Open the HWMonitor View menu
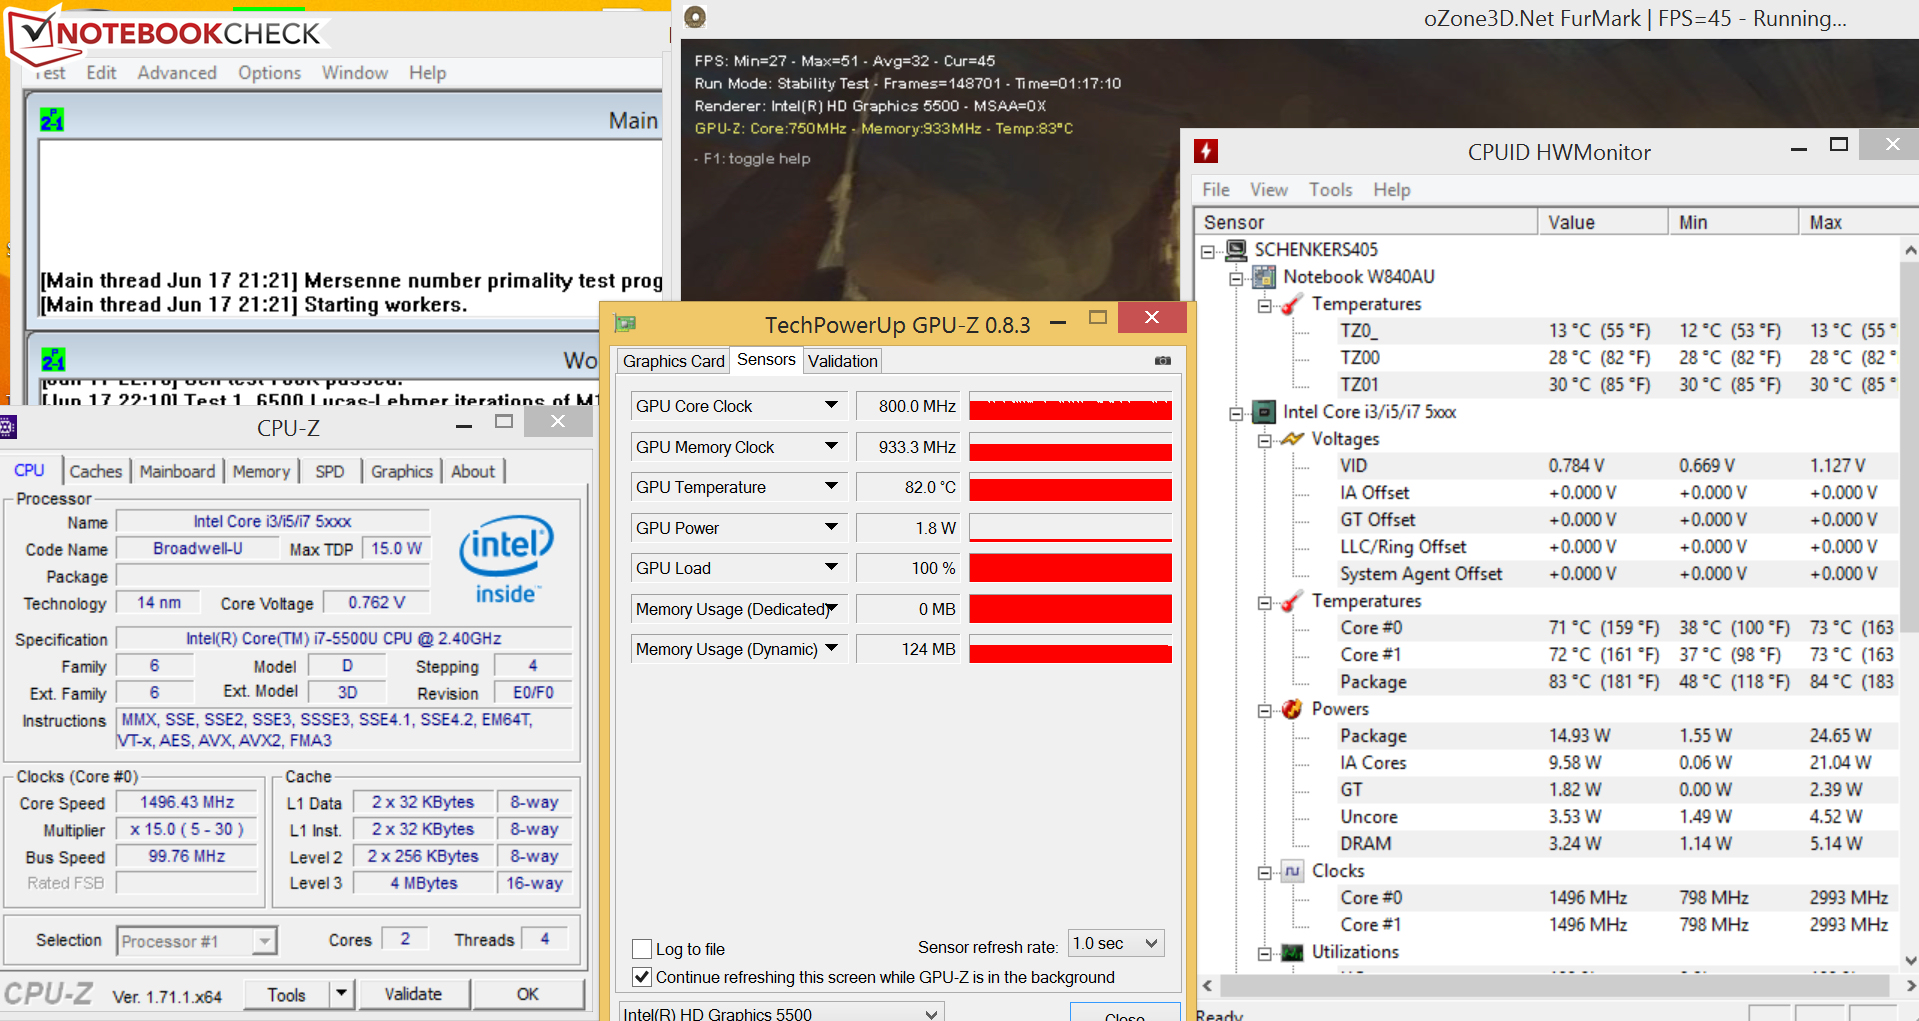 (1269, 190)
